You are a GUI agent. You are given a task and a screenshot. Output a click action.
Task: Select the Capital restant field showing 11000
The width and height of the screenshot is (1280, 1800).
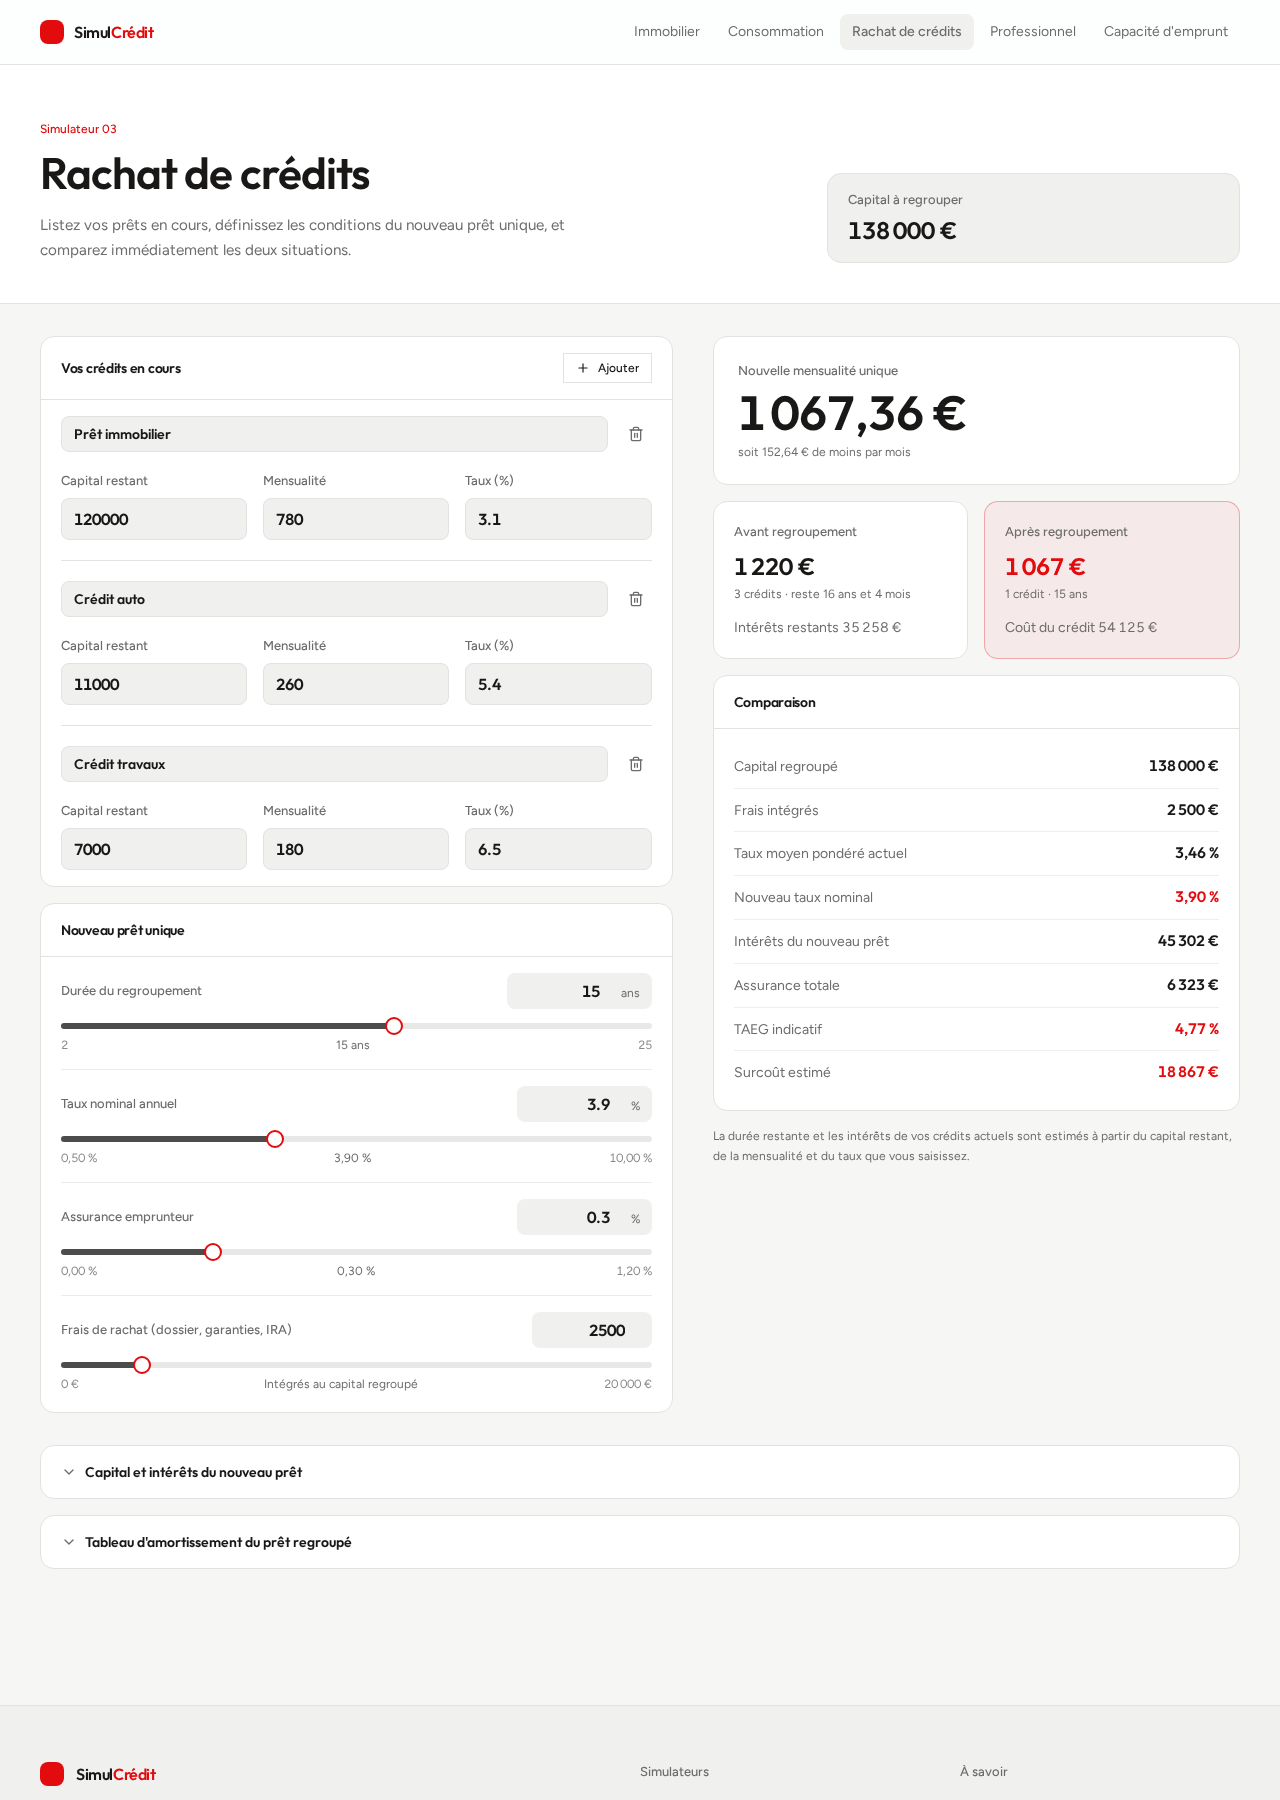154,684
